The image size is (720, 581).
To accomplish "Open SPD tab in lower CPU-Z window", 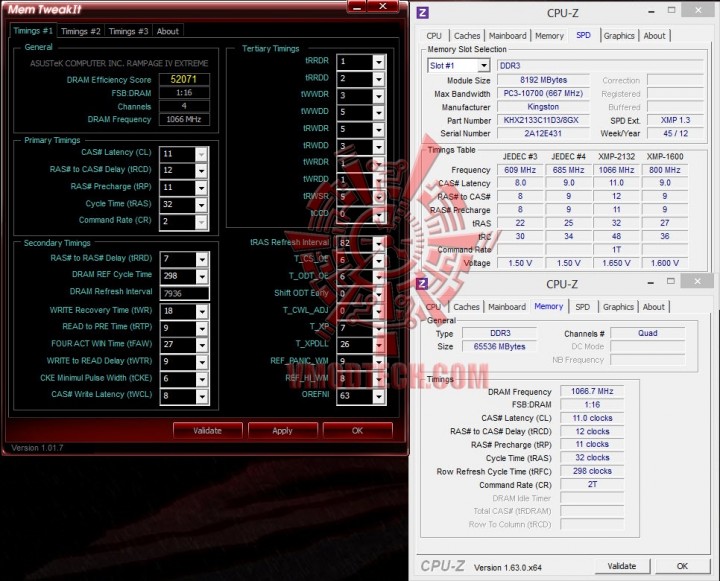I will 583,307.
